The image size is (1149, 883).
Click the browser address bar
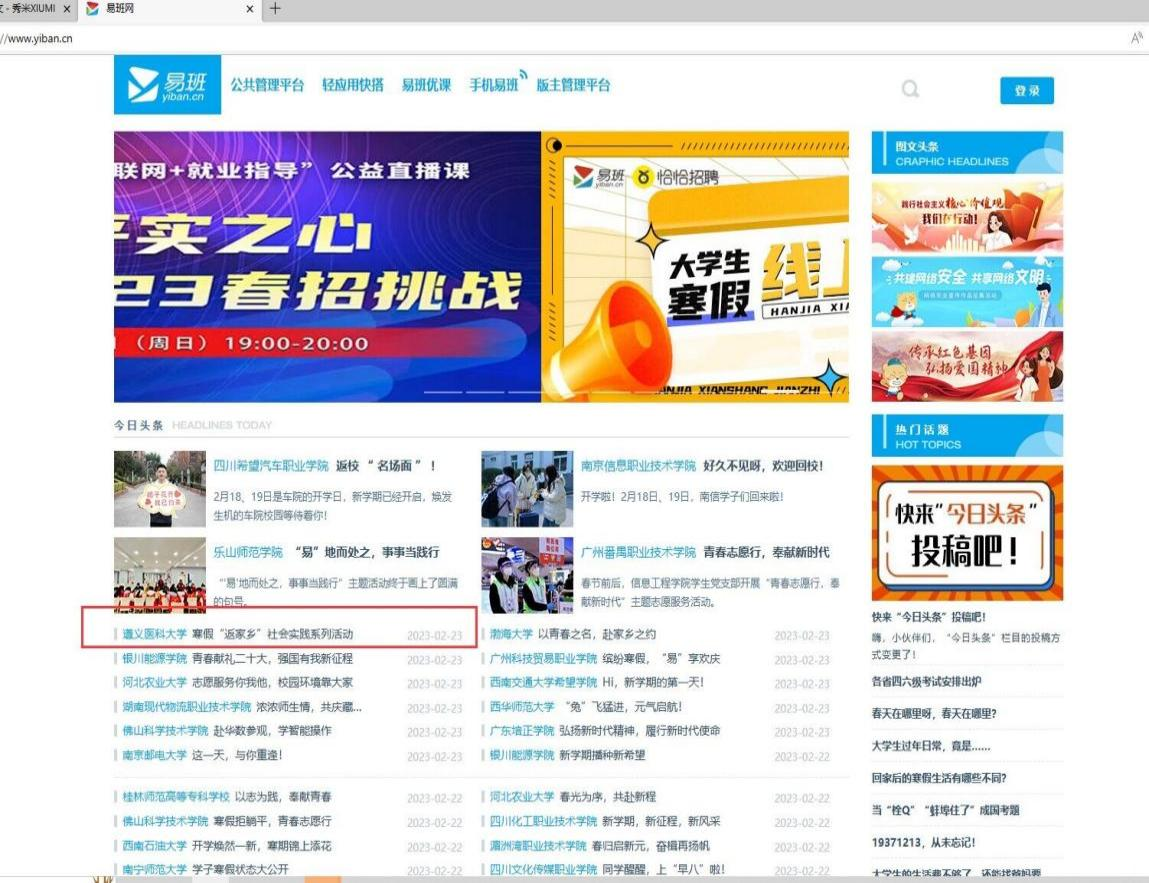pyautogui.click(x=500, y=38)
